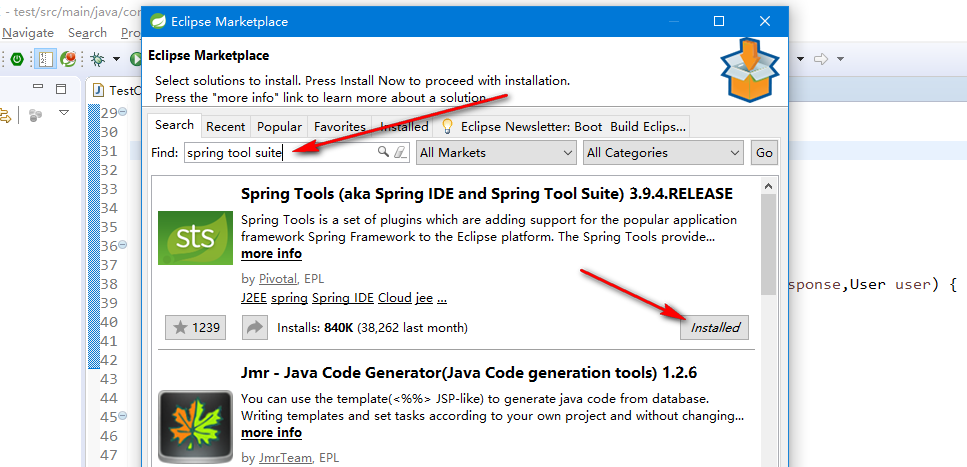Switch to the Popular tab
Image resolution: width=967 pixels, height=467 pixels.
point(279,126)
